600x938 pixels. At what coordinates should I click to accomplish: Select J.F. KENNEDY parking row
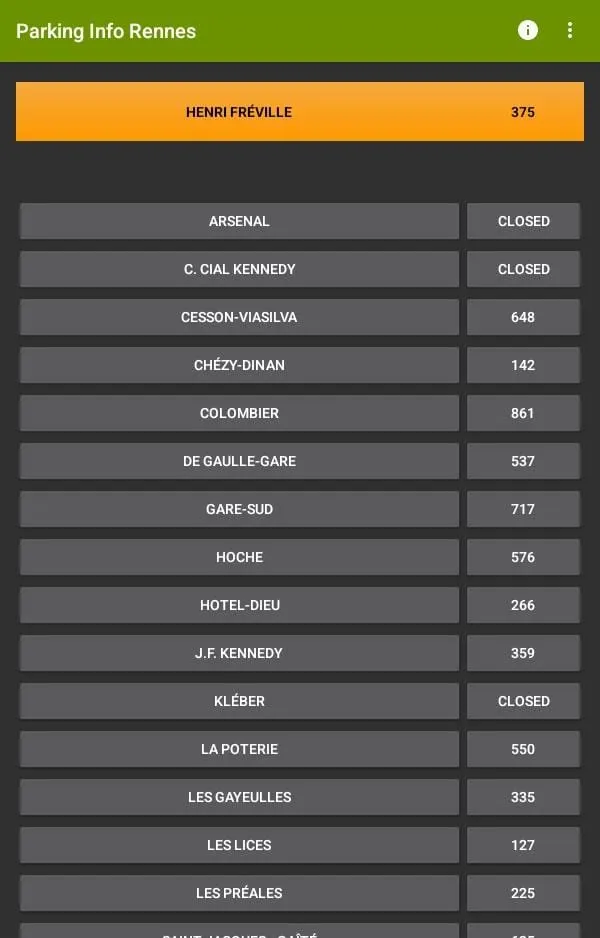[x=239, y=653]
